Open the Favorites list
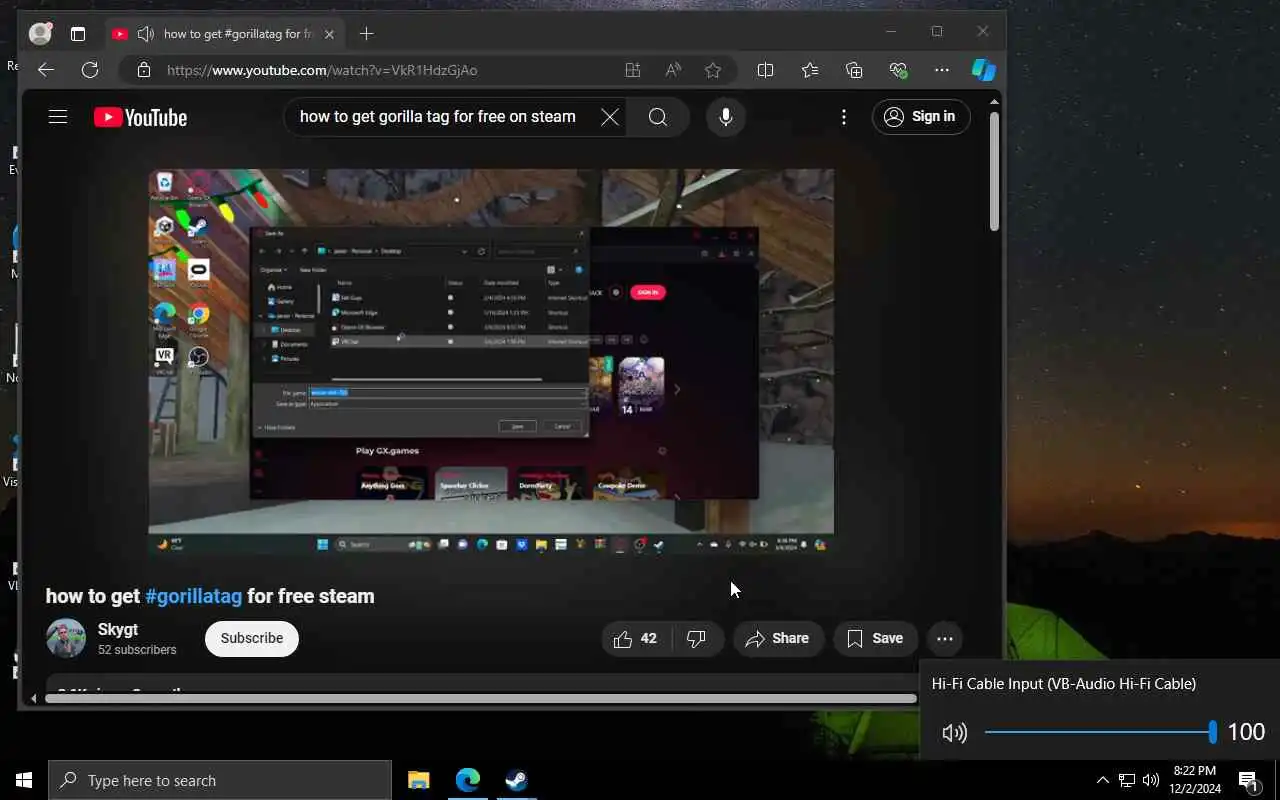1280x800 pixels. (810, 70)
